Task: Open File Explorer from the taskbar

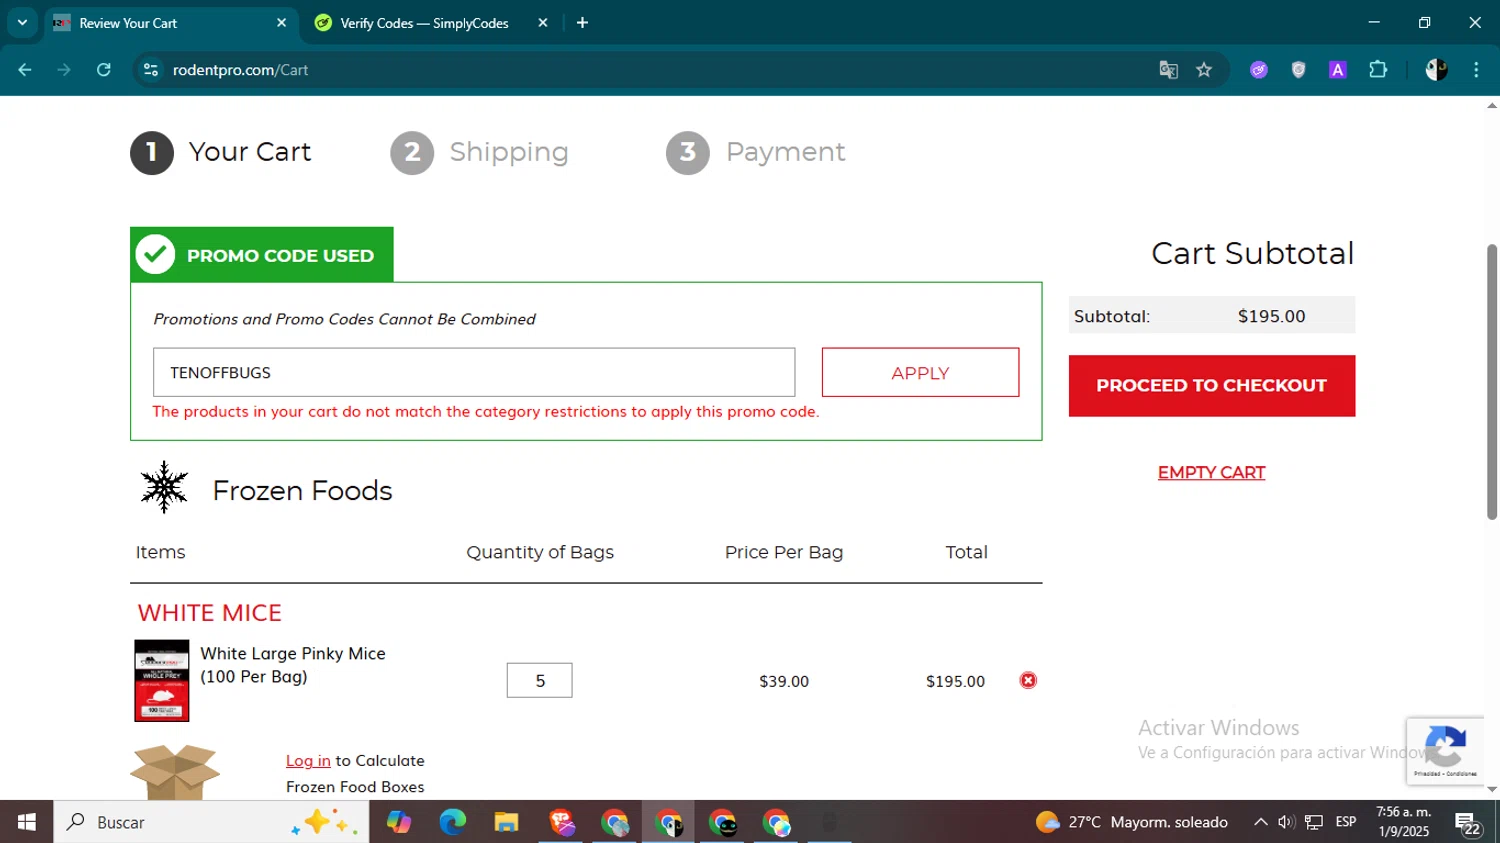Action: pyautogui.click(x=506, y=822)
